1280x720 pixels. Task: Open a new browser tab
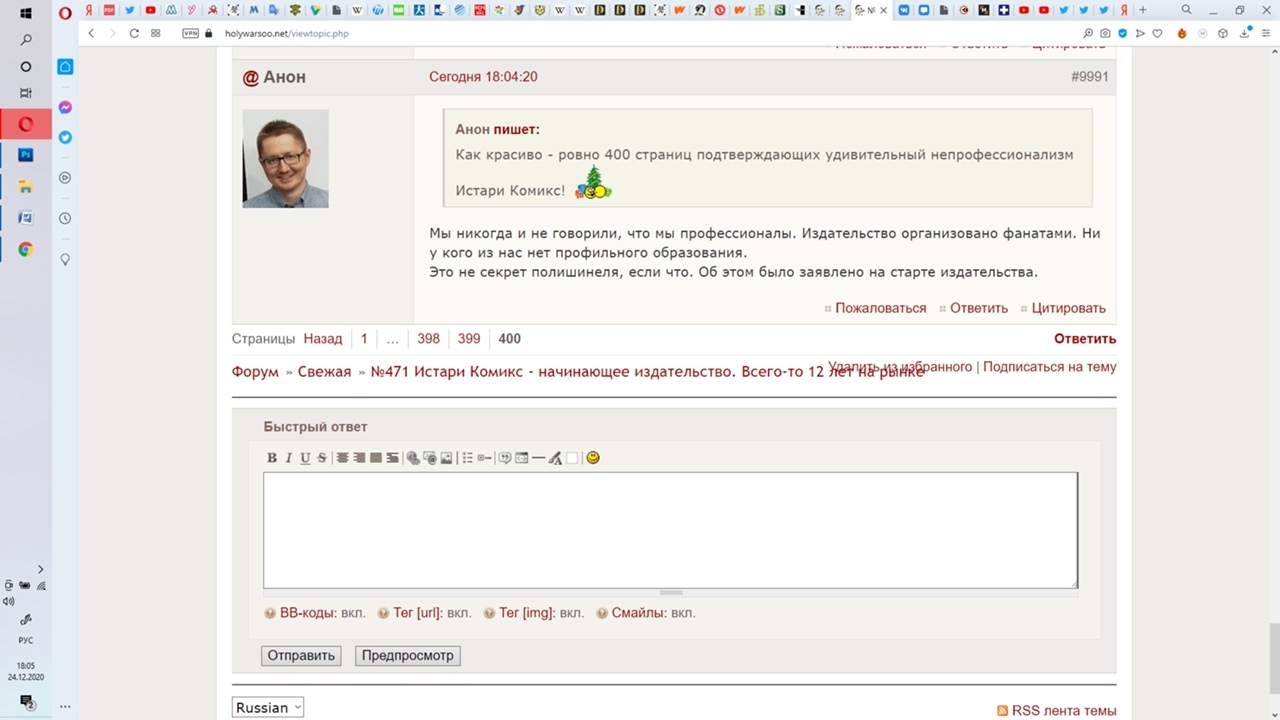click(x=1143, y=10)
